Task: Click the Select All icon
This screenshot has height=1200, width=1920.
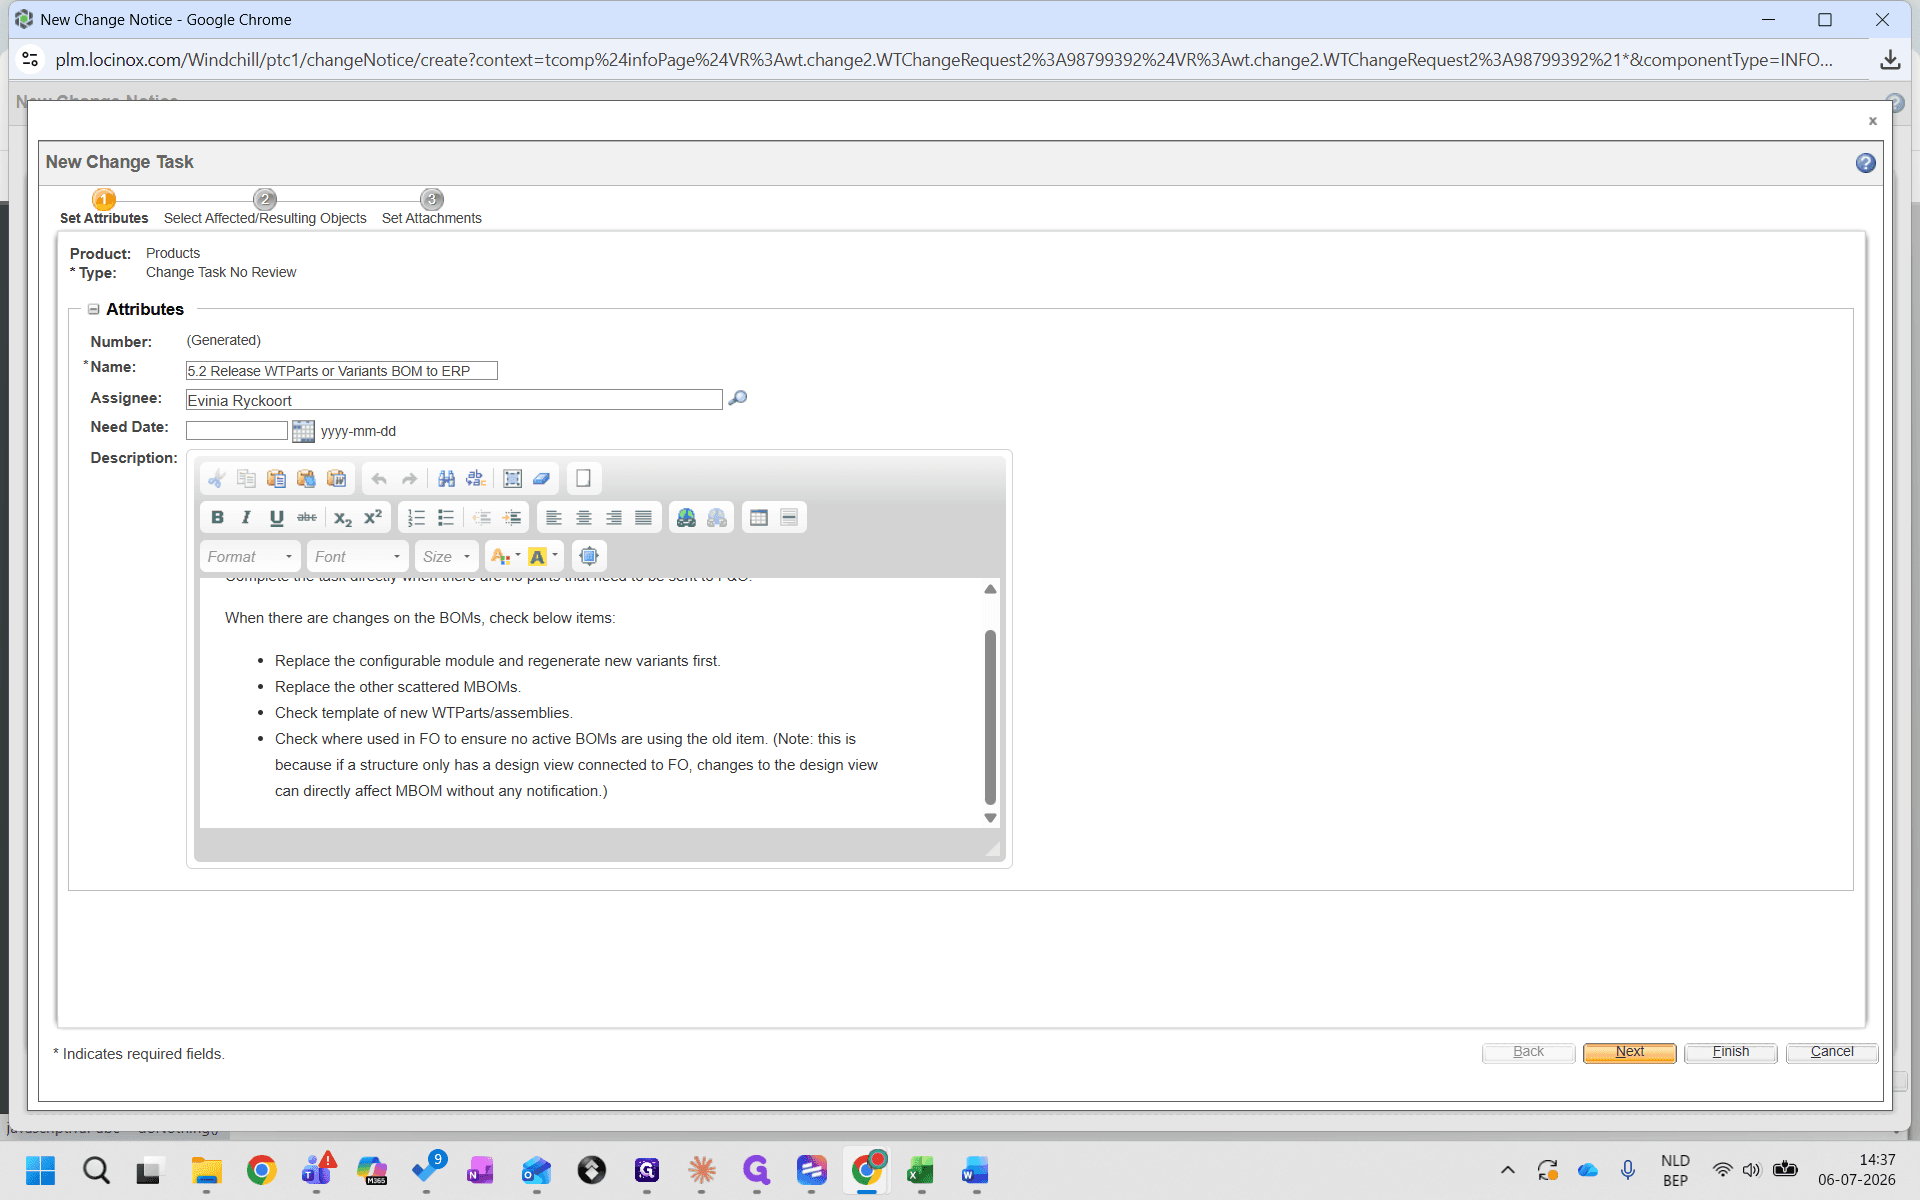Action: (x=512, y=479)
